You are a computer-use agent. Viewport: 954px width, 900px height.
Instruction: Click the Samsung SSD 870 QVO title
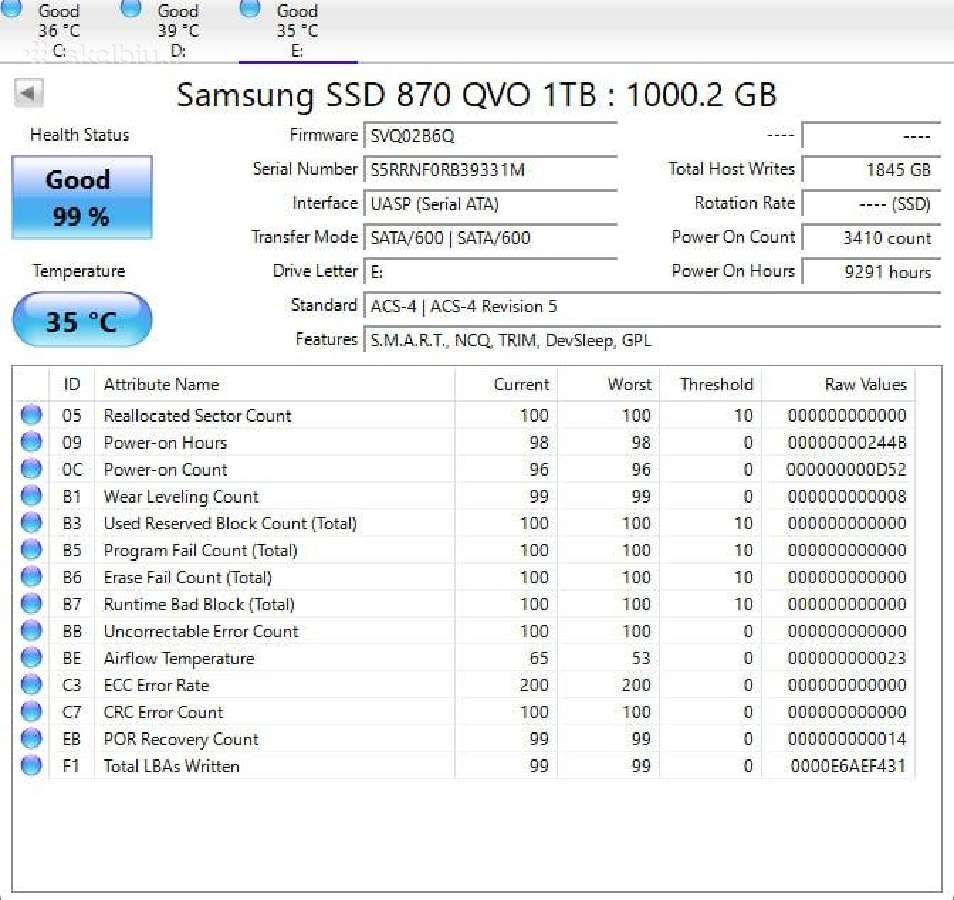tap(476, 95)
